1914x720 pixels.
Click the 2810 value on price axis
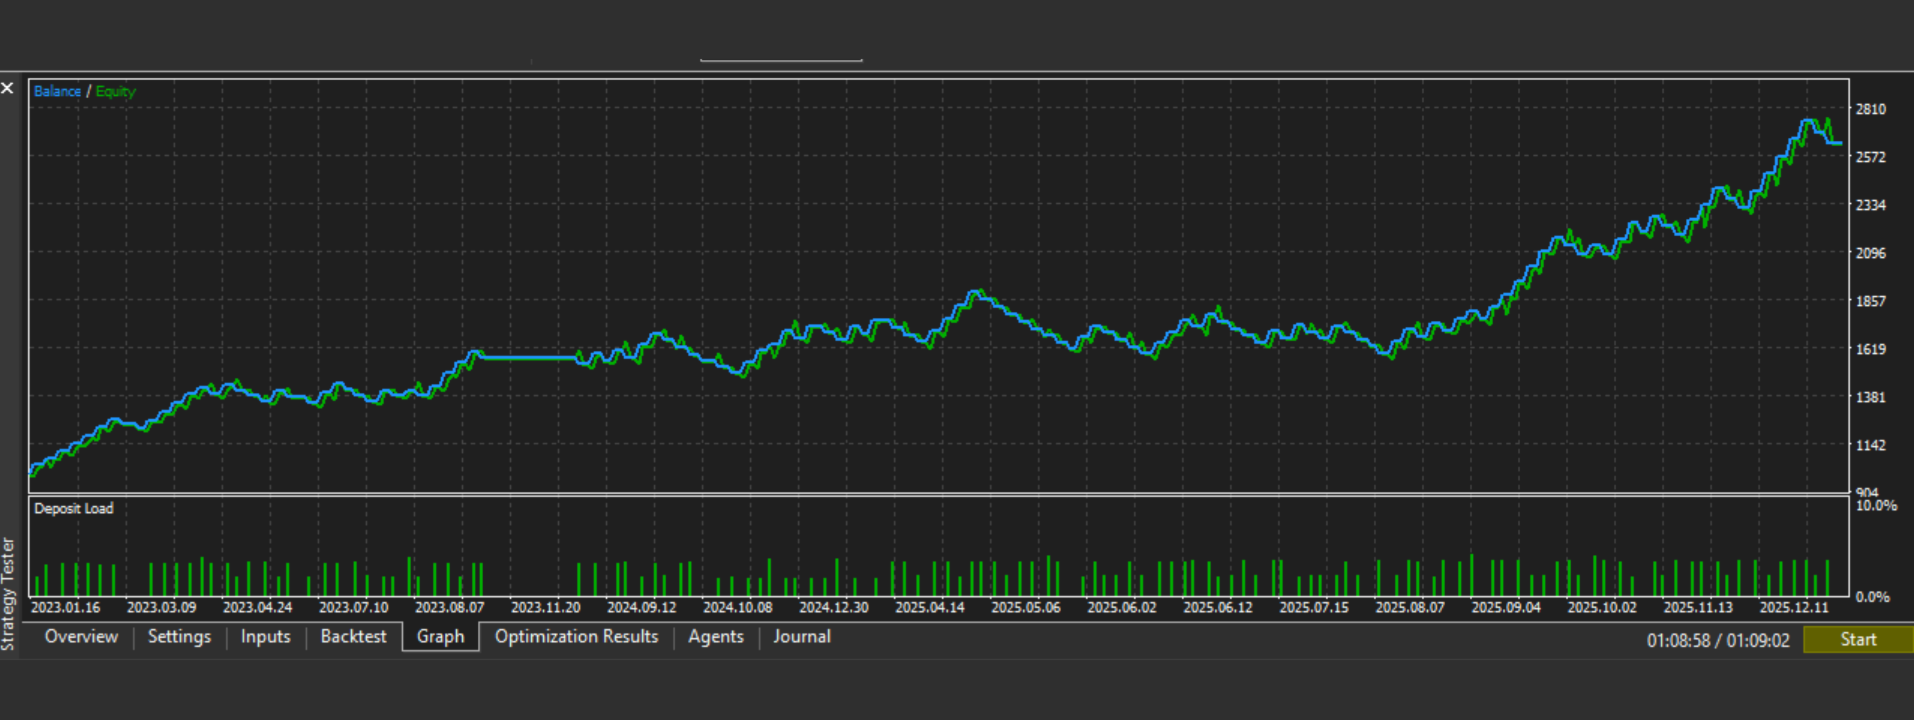click(x=1870, y=109)
